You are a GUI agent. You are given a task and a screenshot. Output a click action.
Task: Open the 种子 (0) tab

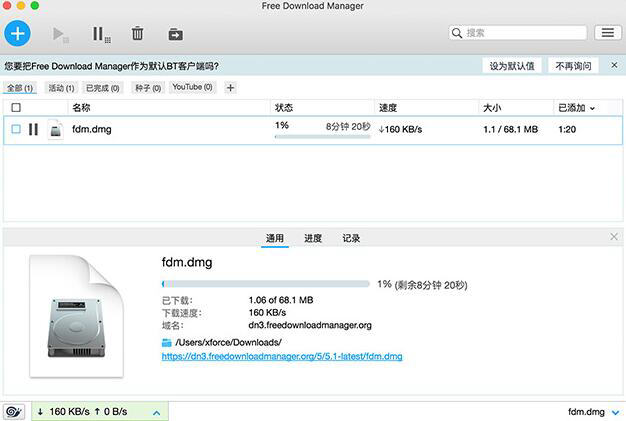(148, 88)
